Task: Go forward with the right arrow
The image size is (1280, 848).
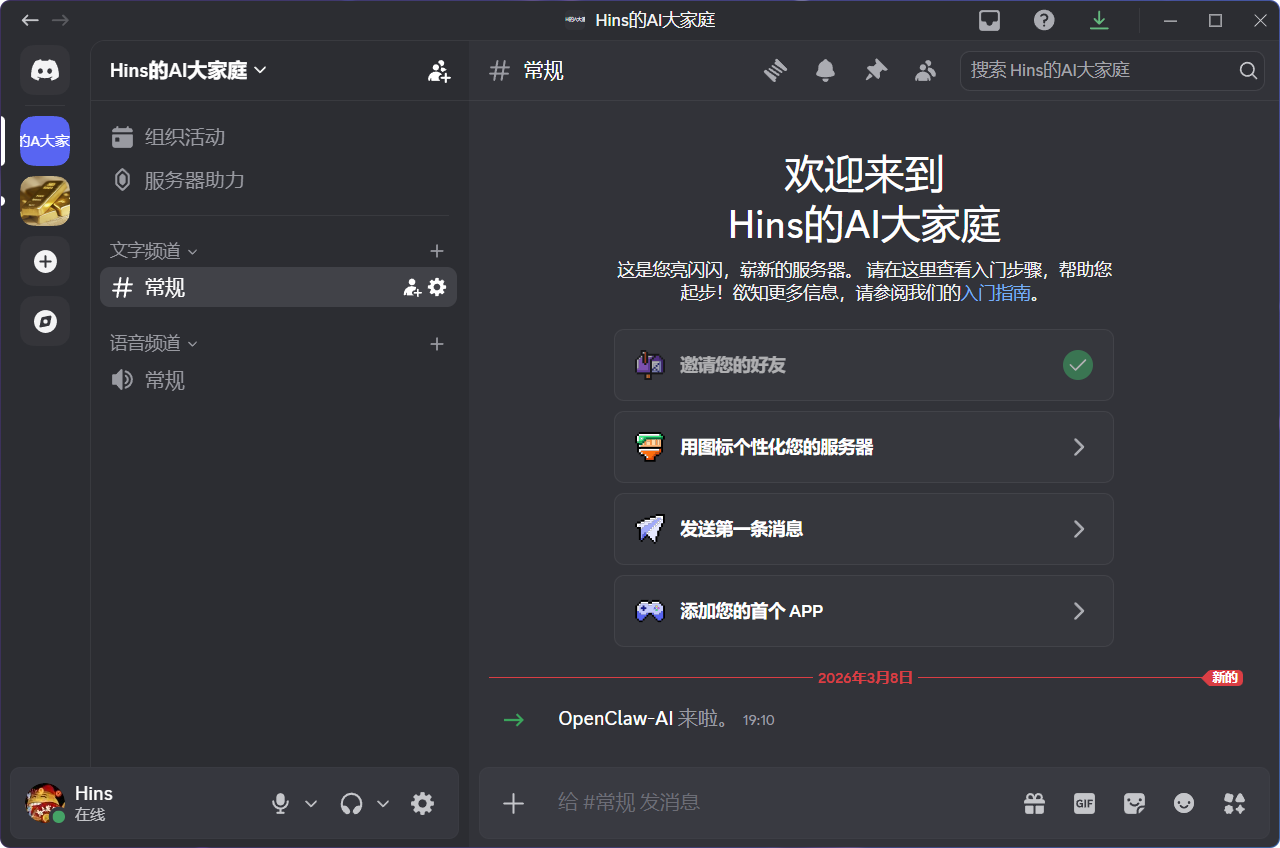Action: [60, 20]
